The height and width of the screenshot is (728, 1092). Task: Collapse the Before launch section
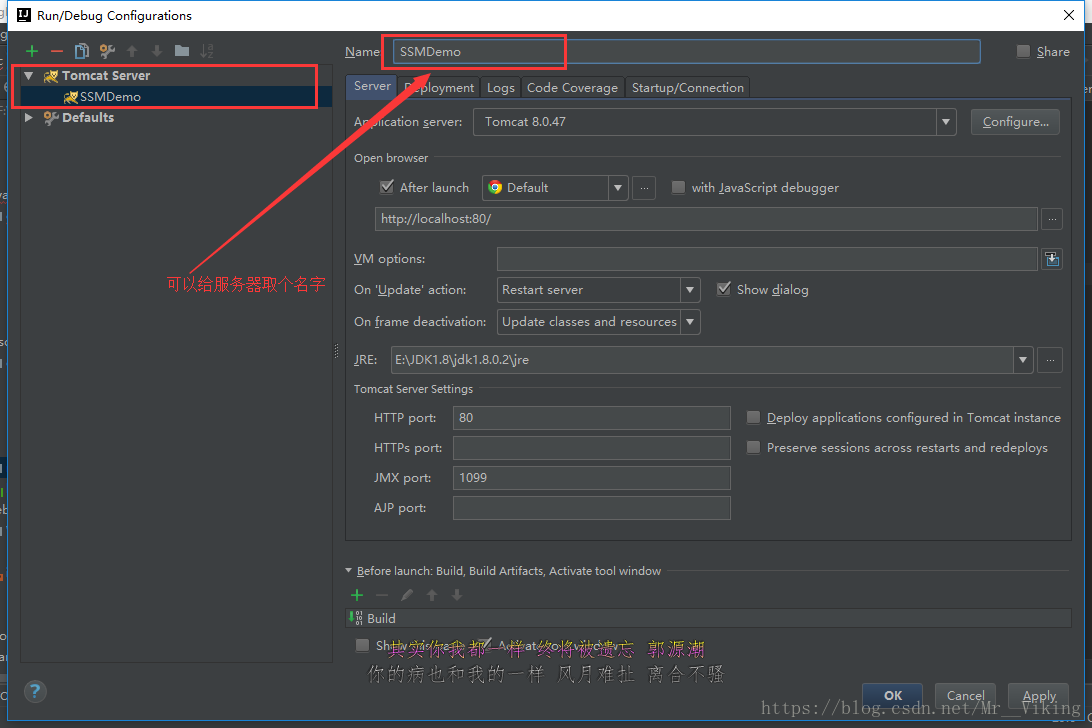(x=349, y=571)
